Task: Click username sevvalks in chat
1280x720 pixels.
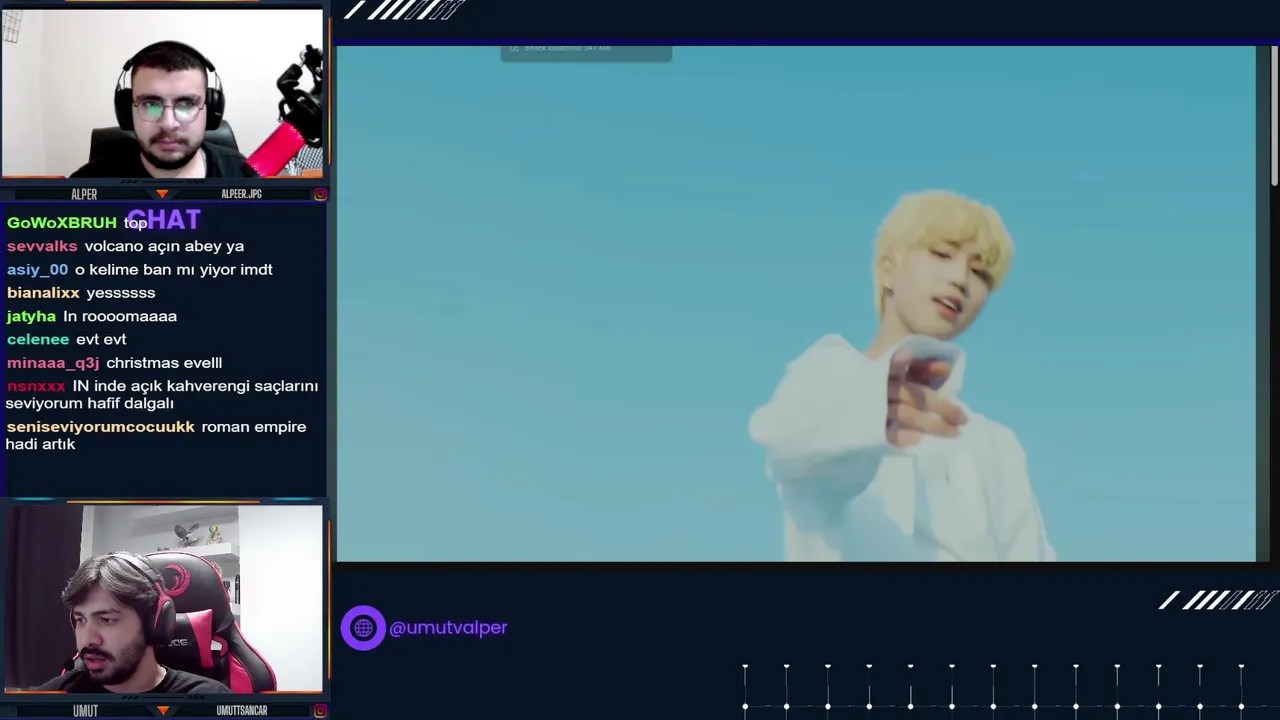Action: (x=42, y=246)
